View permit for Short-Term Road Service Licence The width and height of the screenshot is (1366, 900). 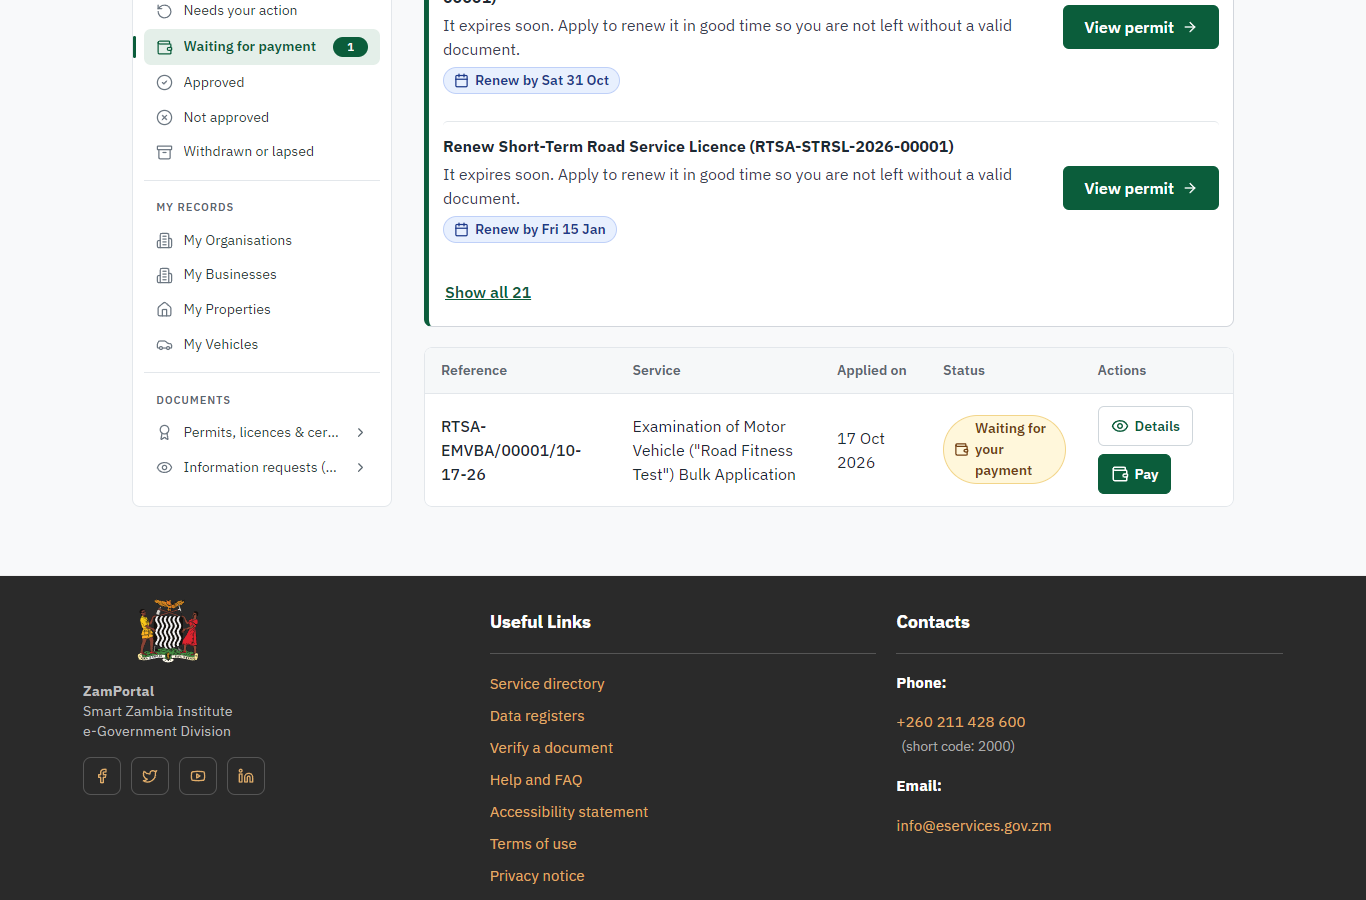[1141, 188]
